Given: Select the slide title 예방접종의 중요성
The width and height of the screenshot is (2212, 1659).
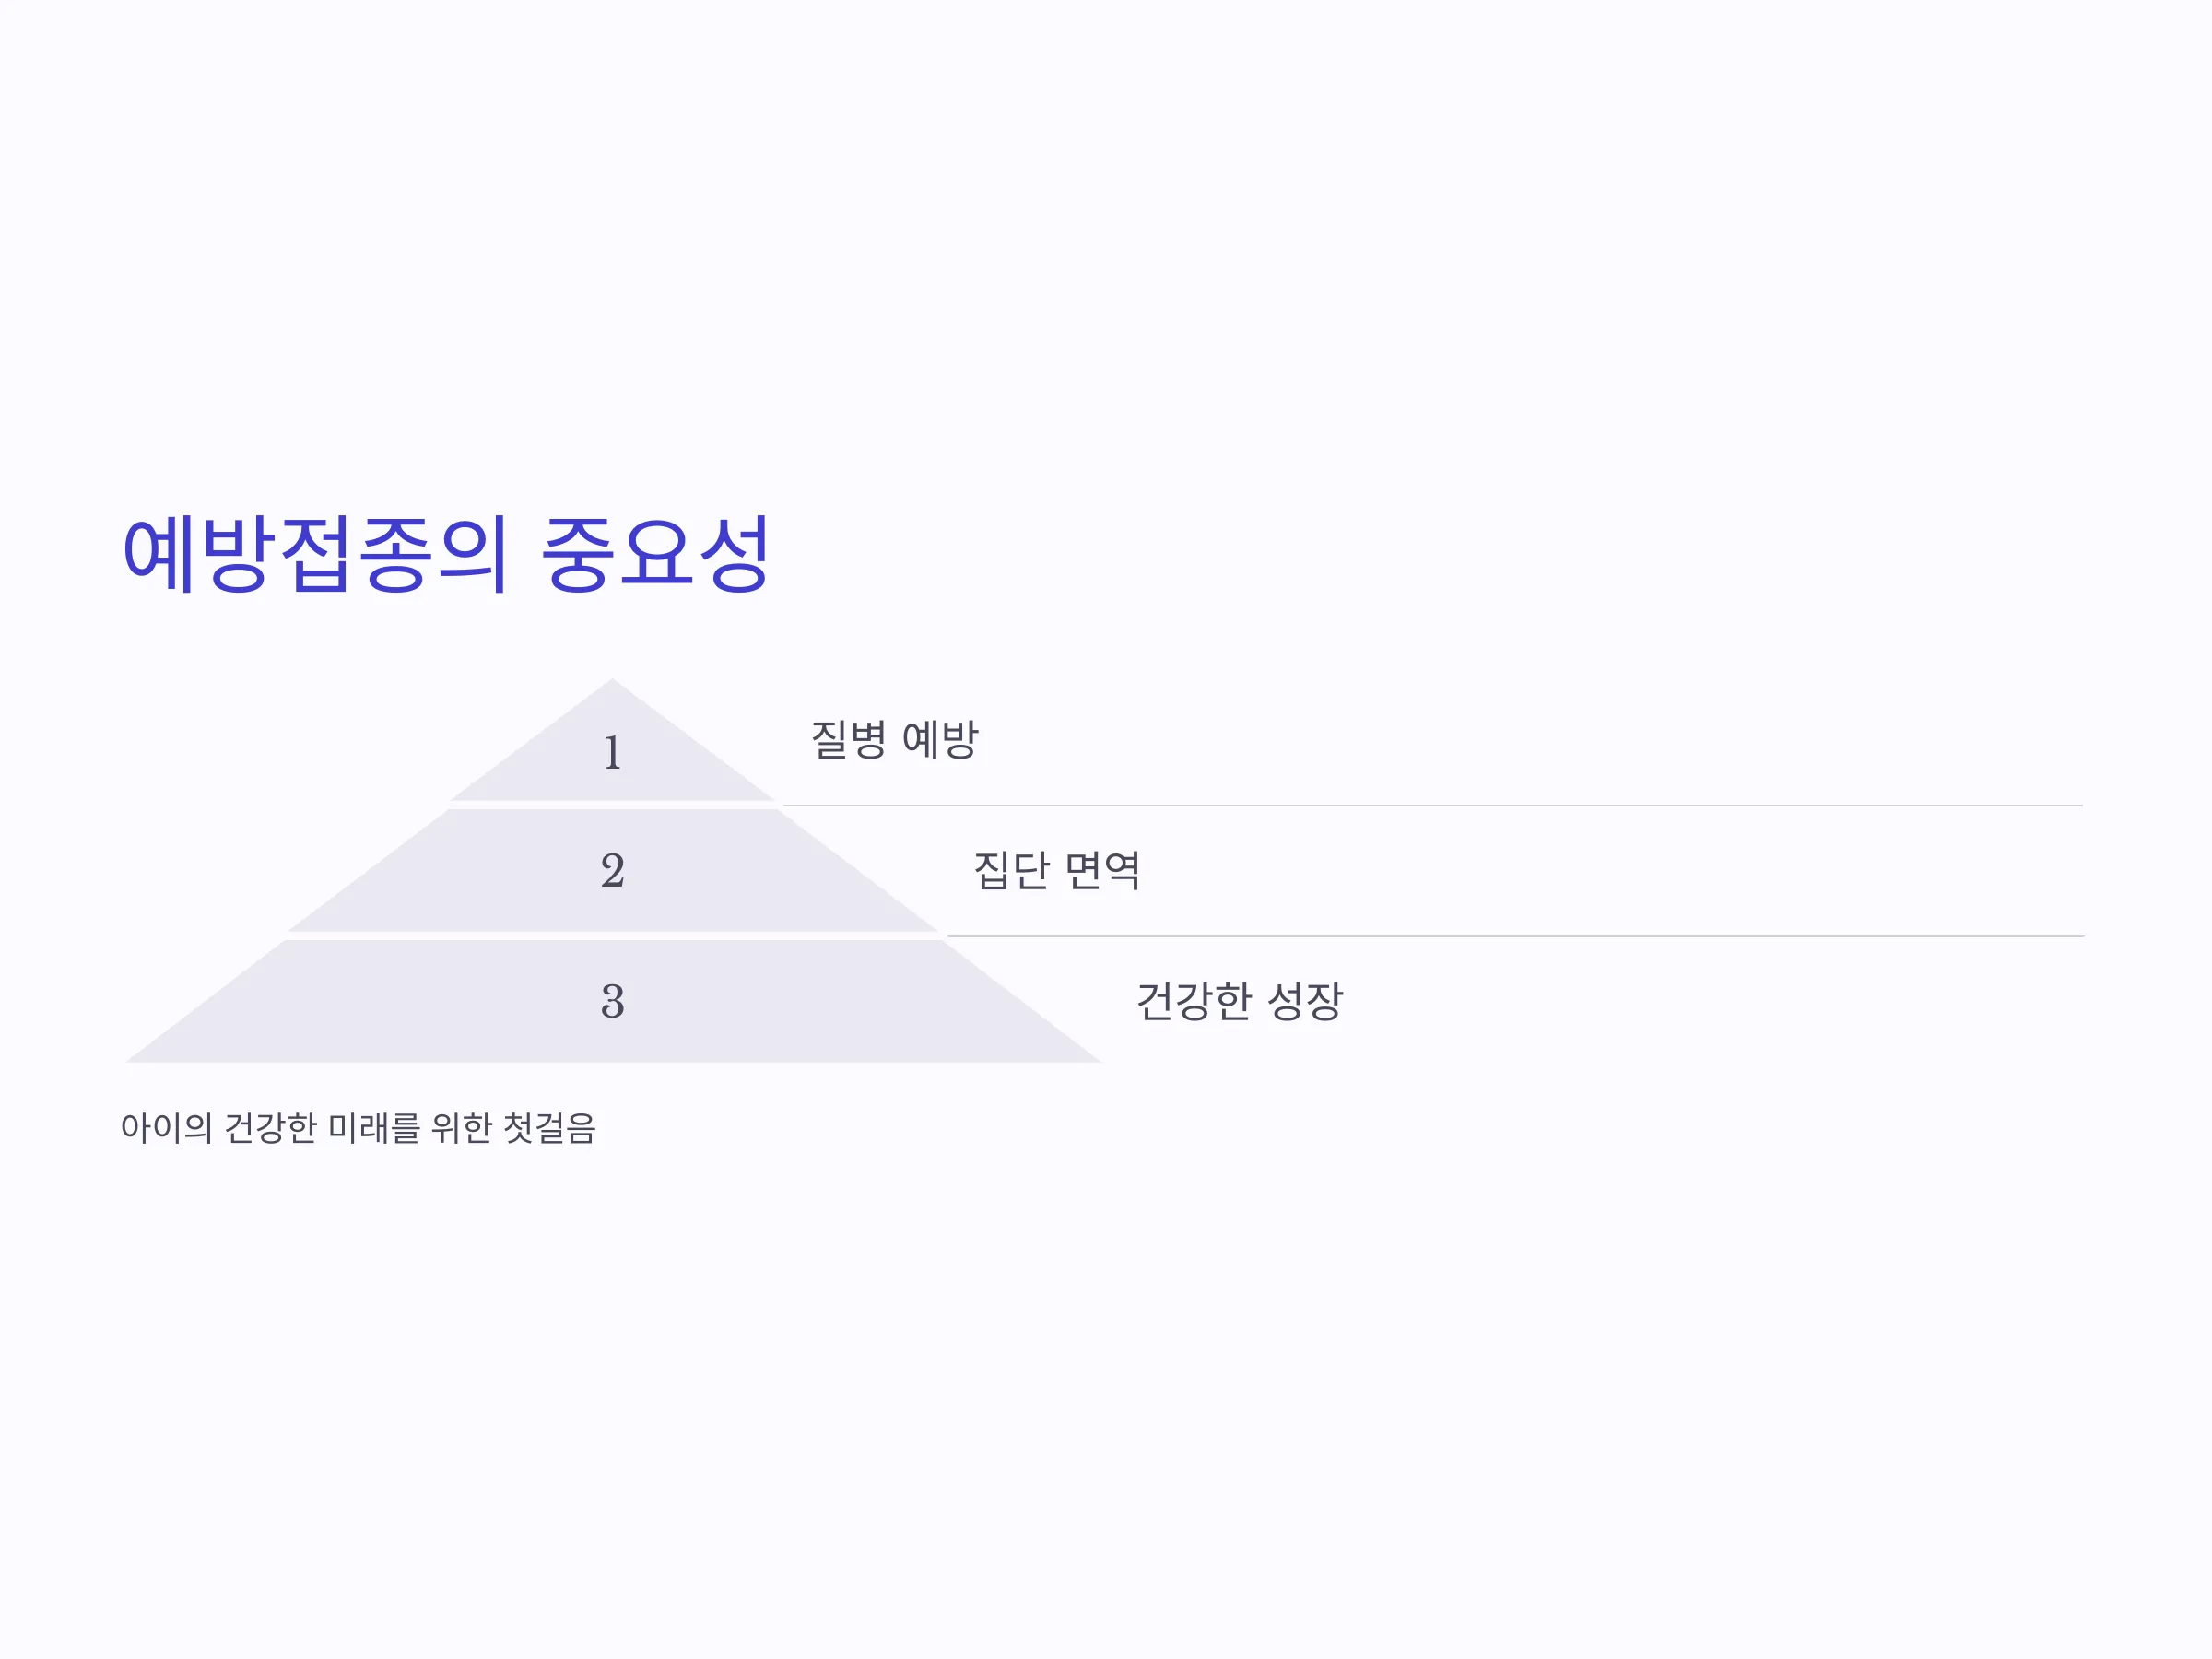Looking at the screenshot, I should coord(445,554).
